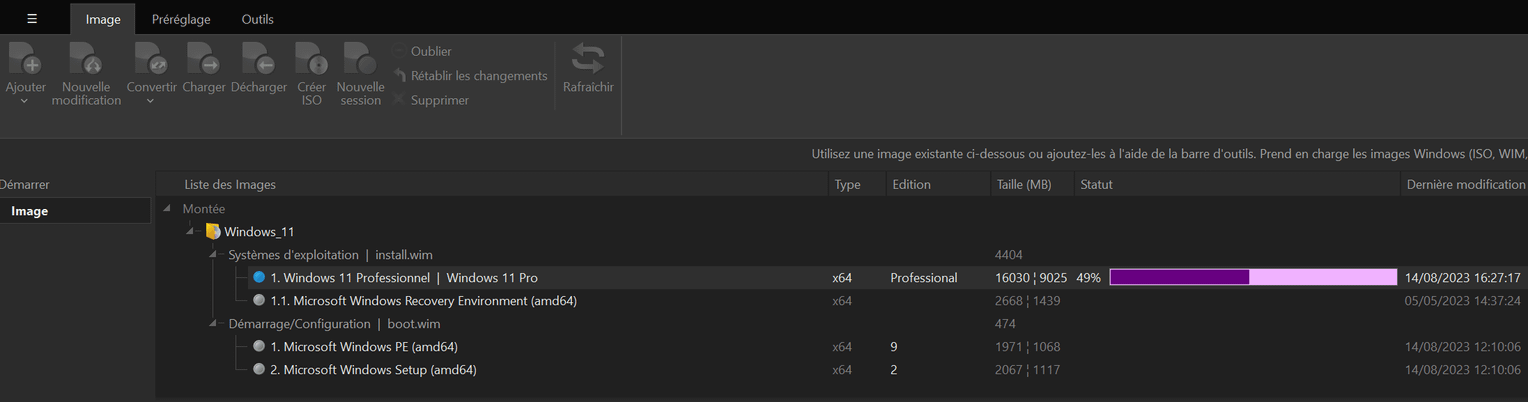This screenshot has width=1528, height=402.
Task: Select Image in the left sidebar
Action: 30,211
